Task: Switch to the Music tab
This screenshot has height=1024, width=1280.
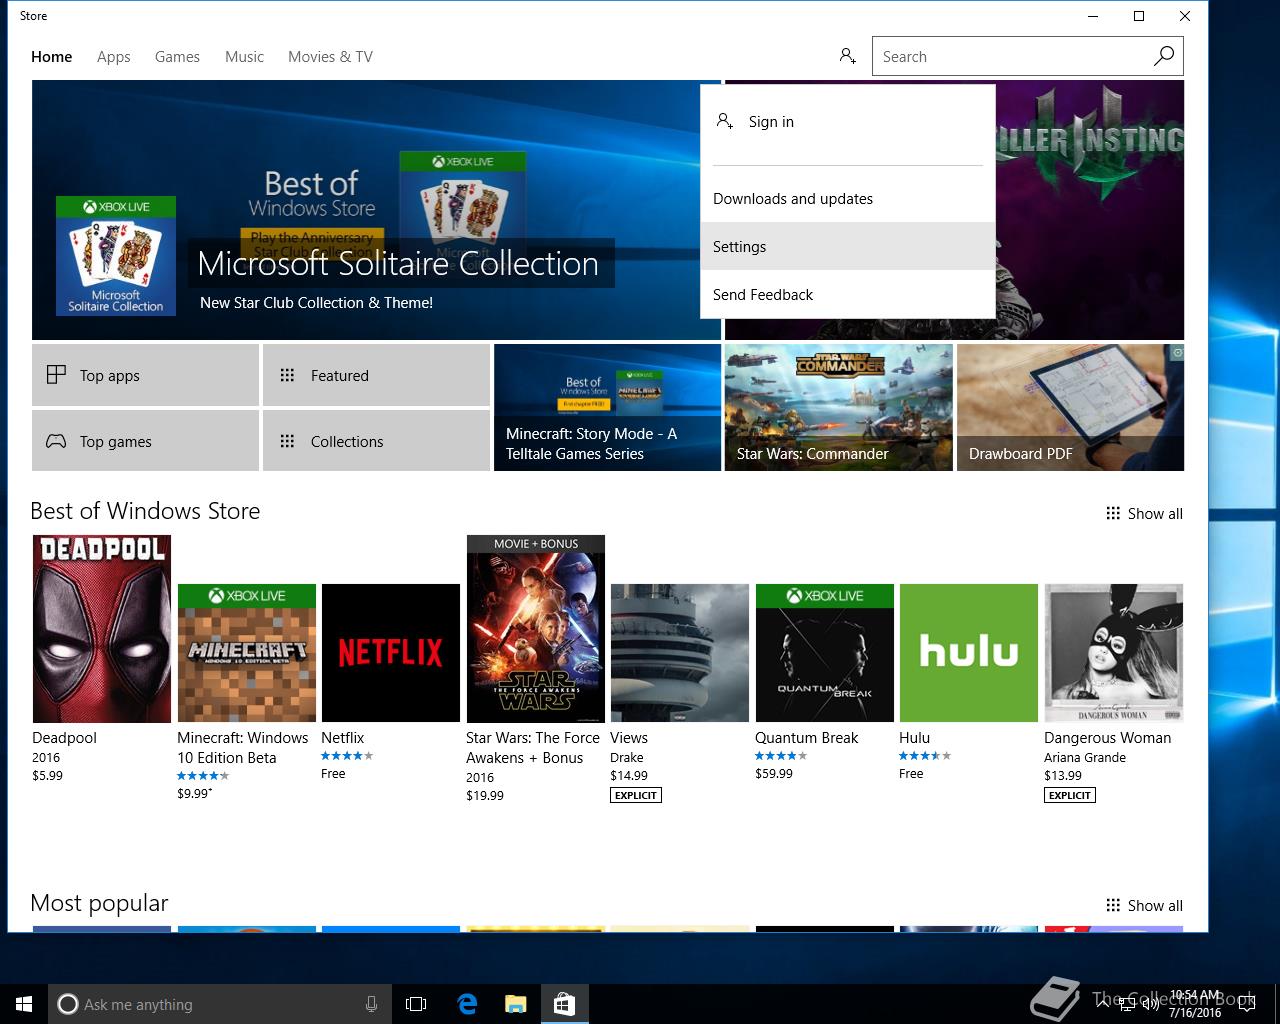Action: 244,57
